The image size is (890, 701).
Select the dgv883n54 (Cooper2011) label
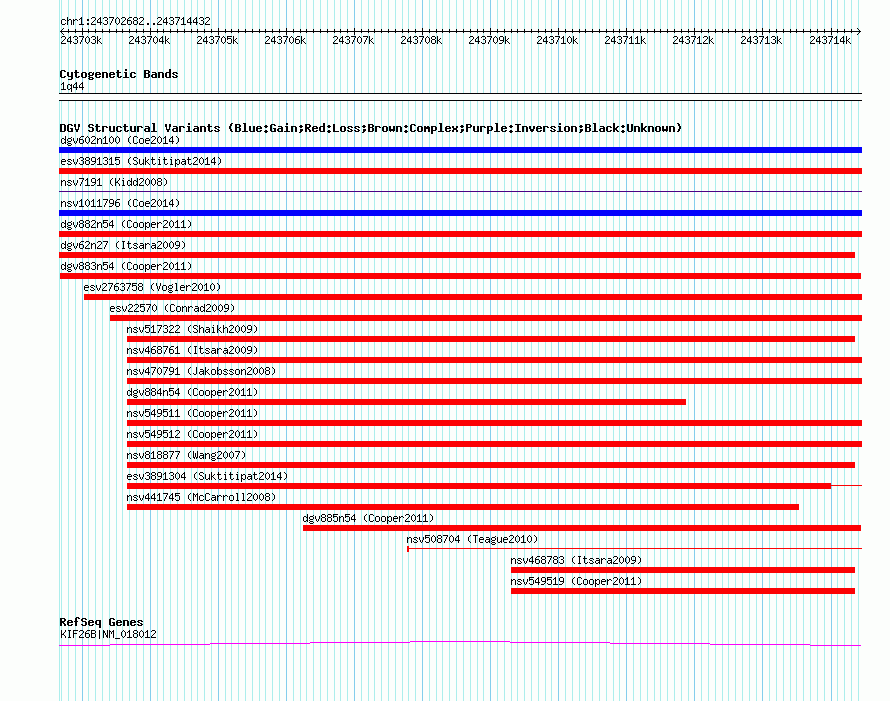pos(126,266)
